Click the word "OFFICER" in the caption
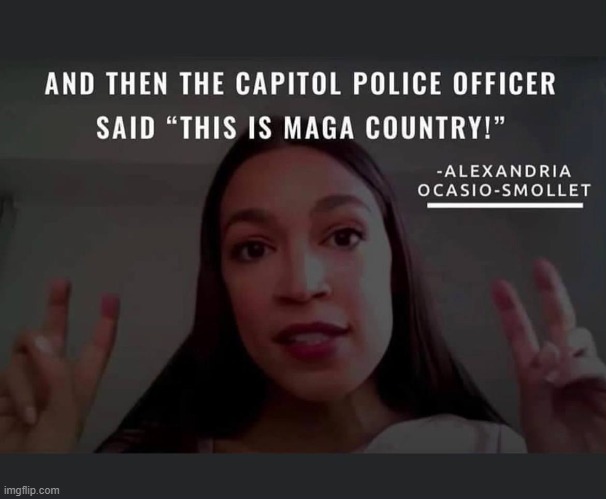Screen dimensions: 606x499 coord(504,83)
